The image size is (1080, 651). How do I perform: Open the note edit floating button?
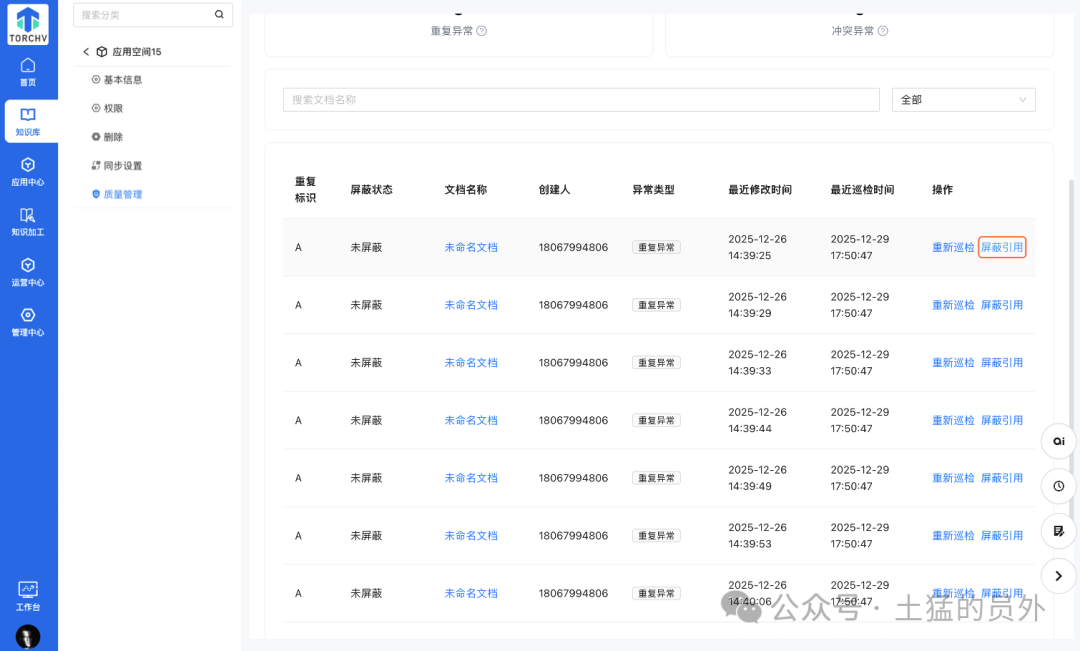pos(1059,531)
